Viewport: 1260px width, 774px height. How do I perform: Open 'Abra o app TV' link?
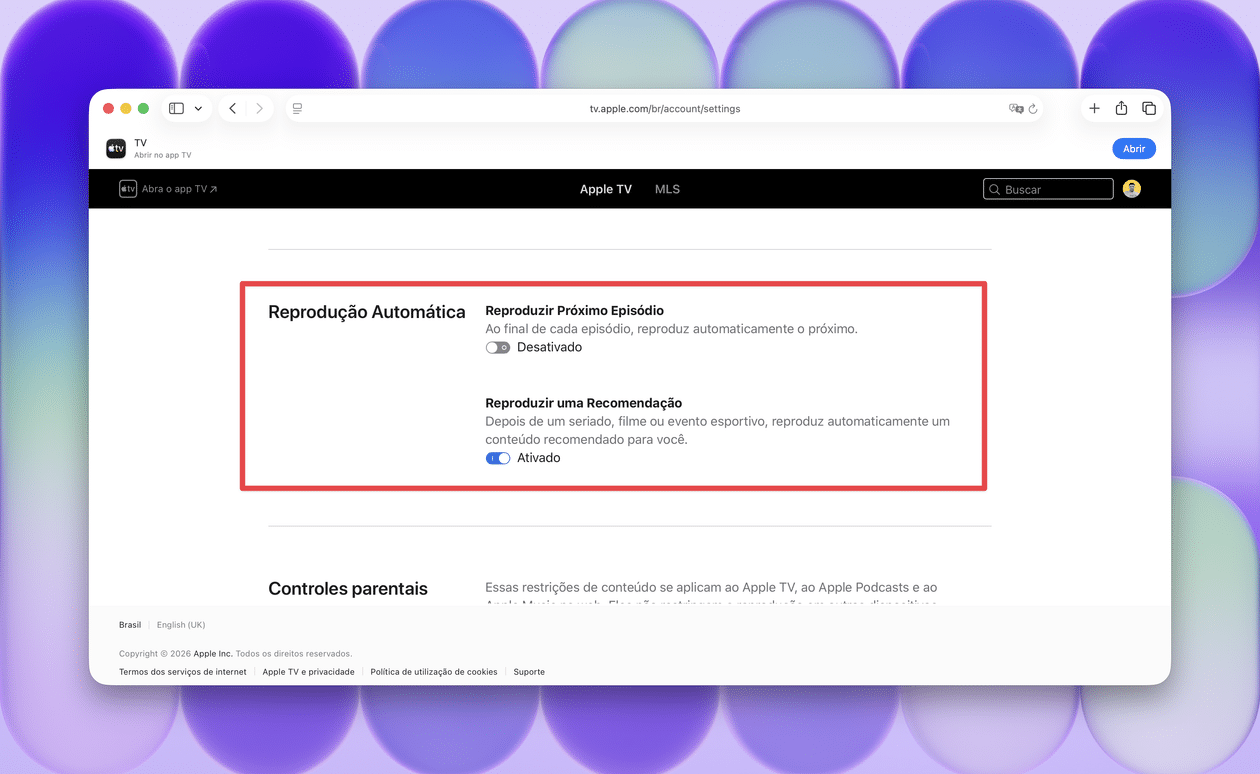coord(168,189)
